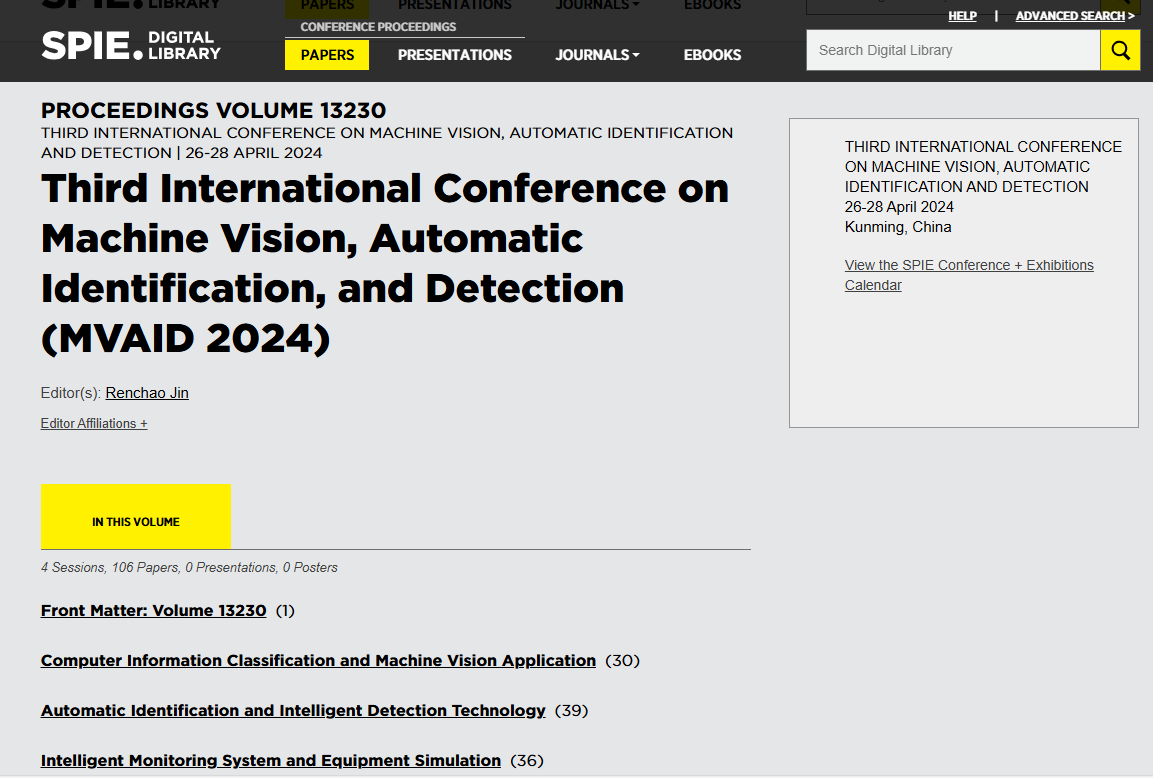View the SPIE Conference + Exhibitions Calendar
This screenshot has width=1153, height=778.
coord(968,275)
